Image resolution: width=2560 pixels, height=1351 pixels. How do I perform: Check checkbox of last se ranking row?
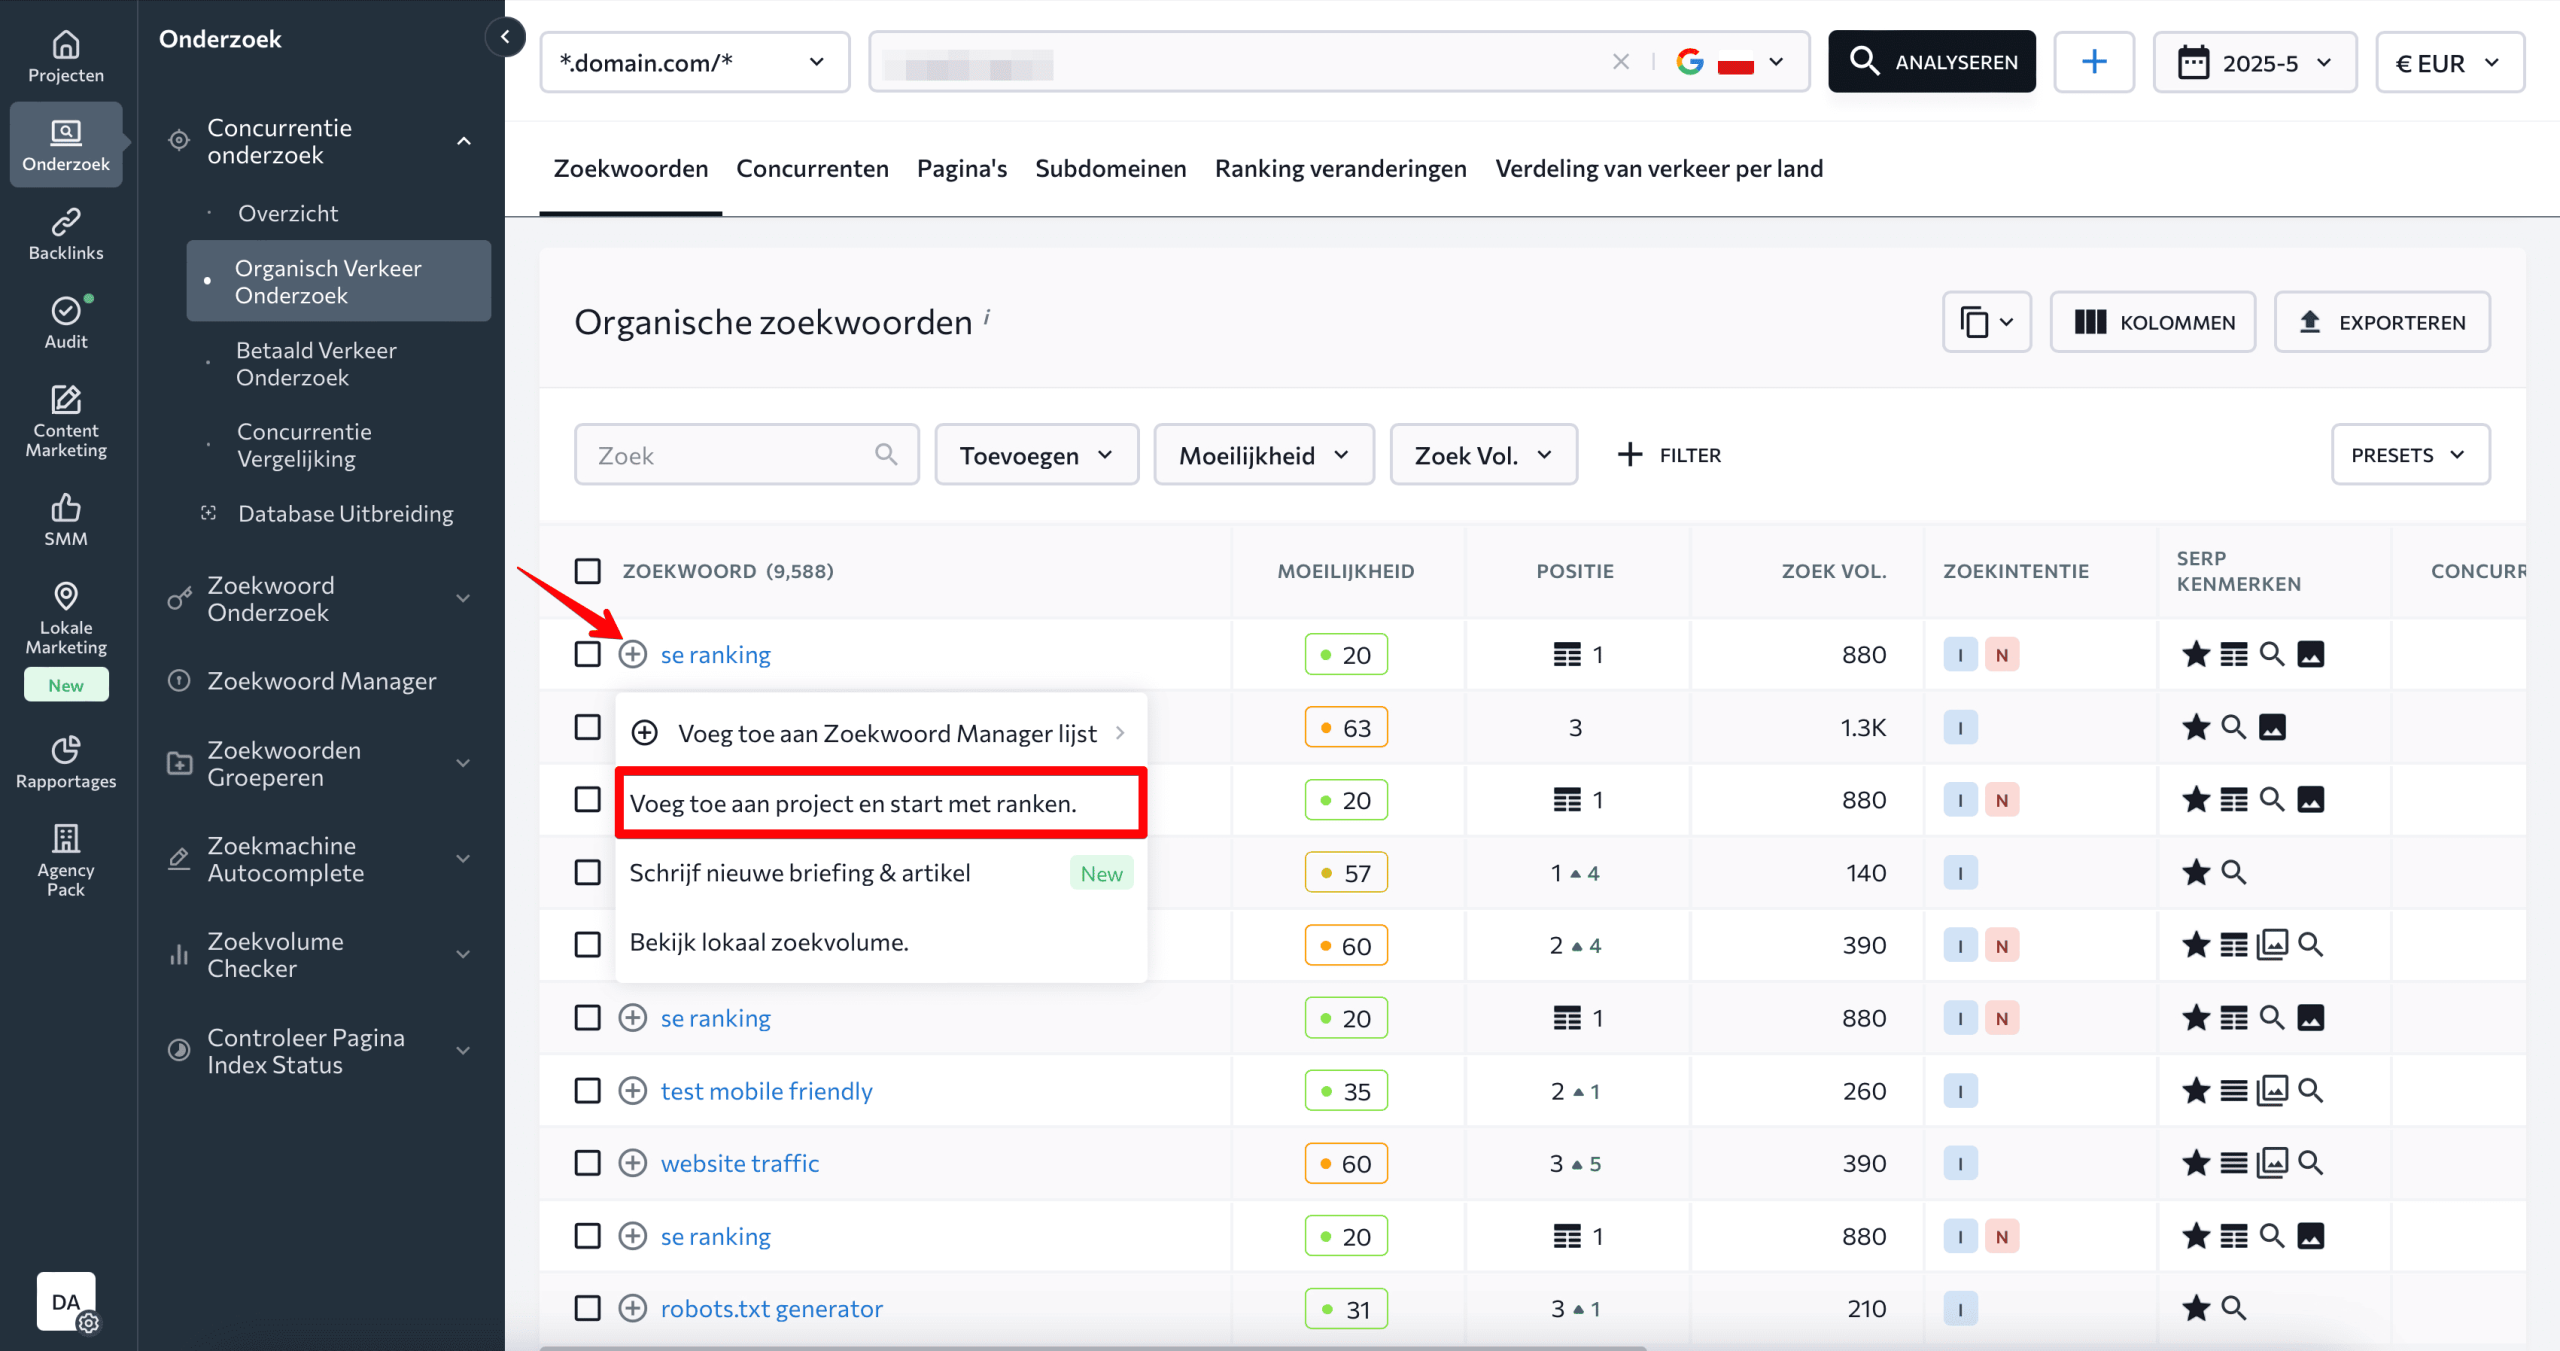click(588, 1236)
